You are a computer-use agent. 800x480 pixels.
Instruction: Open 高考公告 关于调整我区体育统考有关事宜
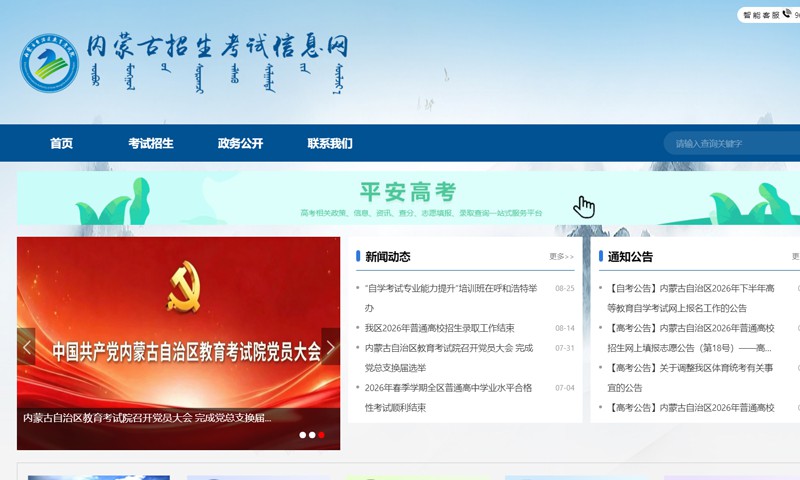[x=690, y=377]
